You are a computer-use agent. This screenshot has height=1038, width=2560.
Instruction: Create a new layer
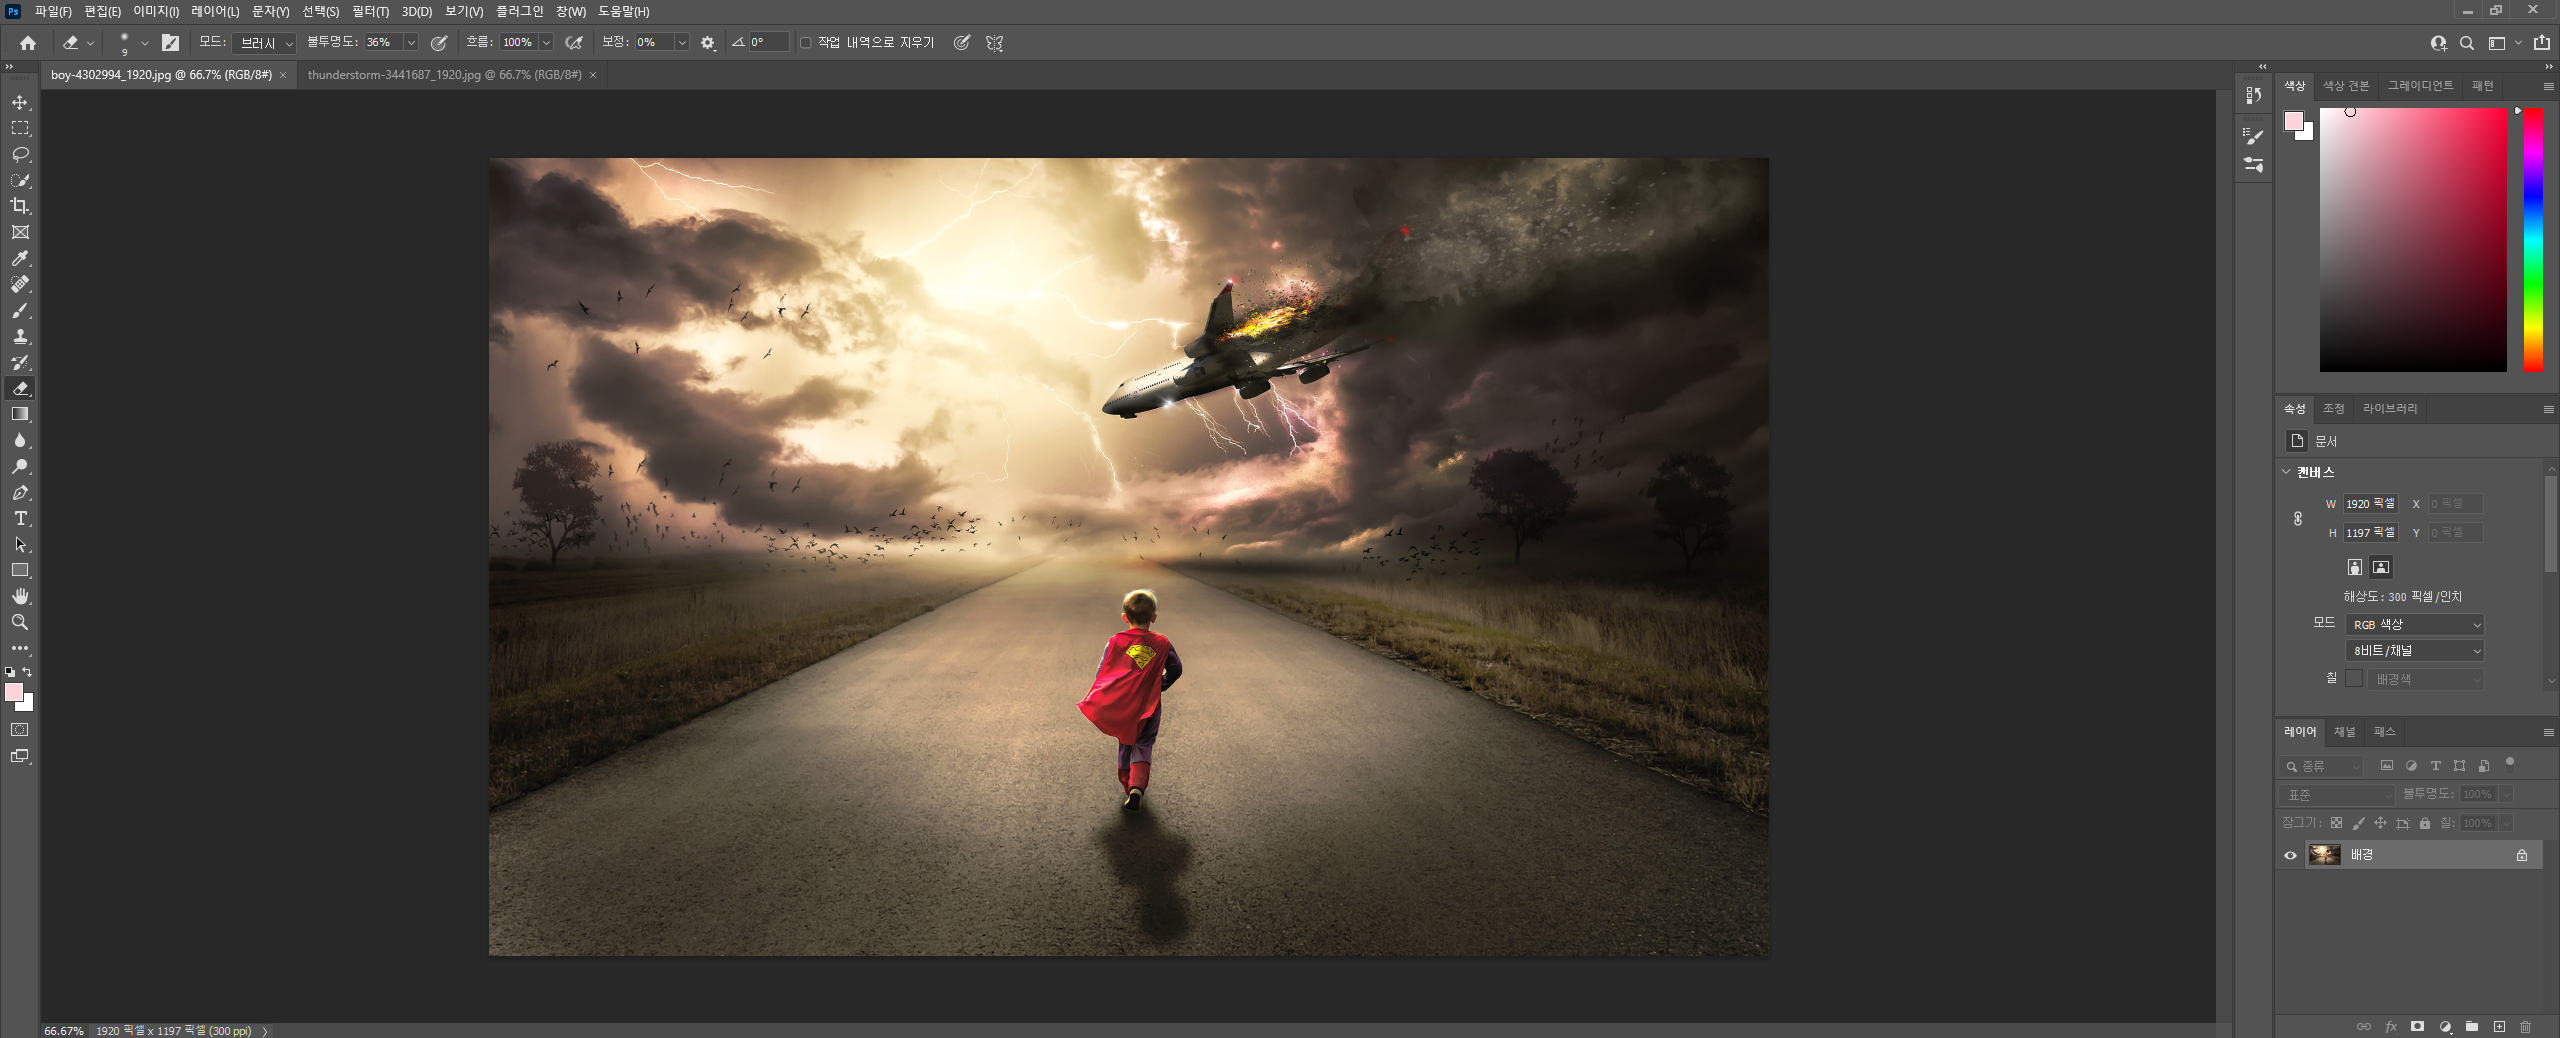point(2499,1026)
